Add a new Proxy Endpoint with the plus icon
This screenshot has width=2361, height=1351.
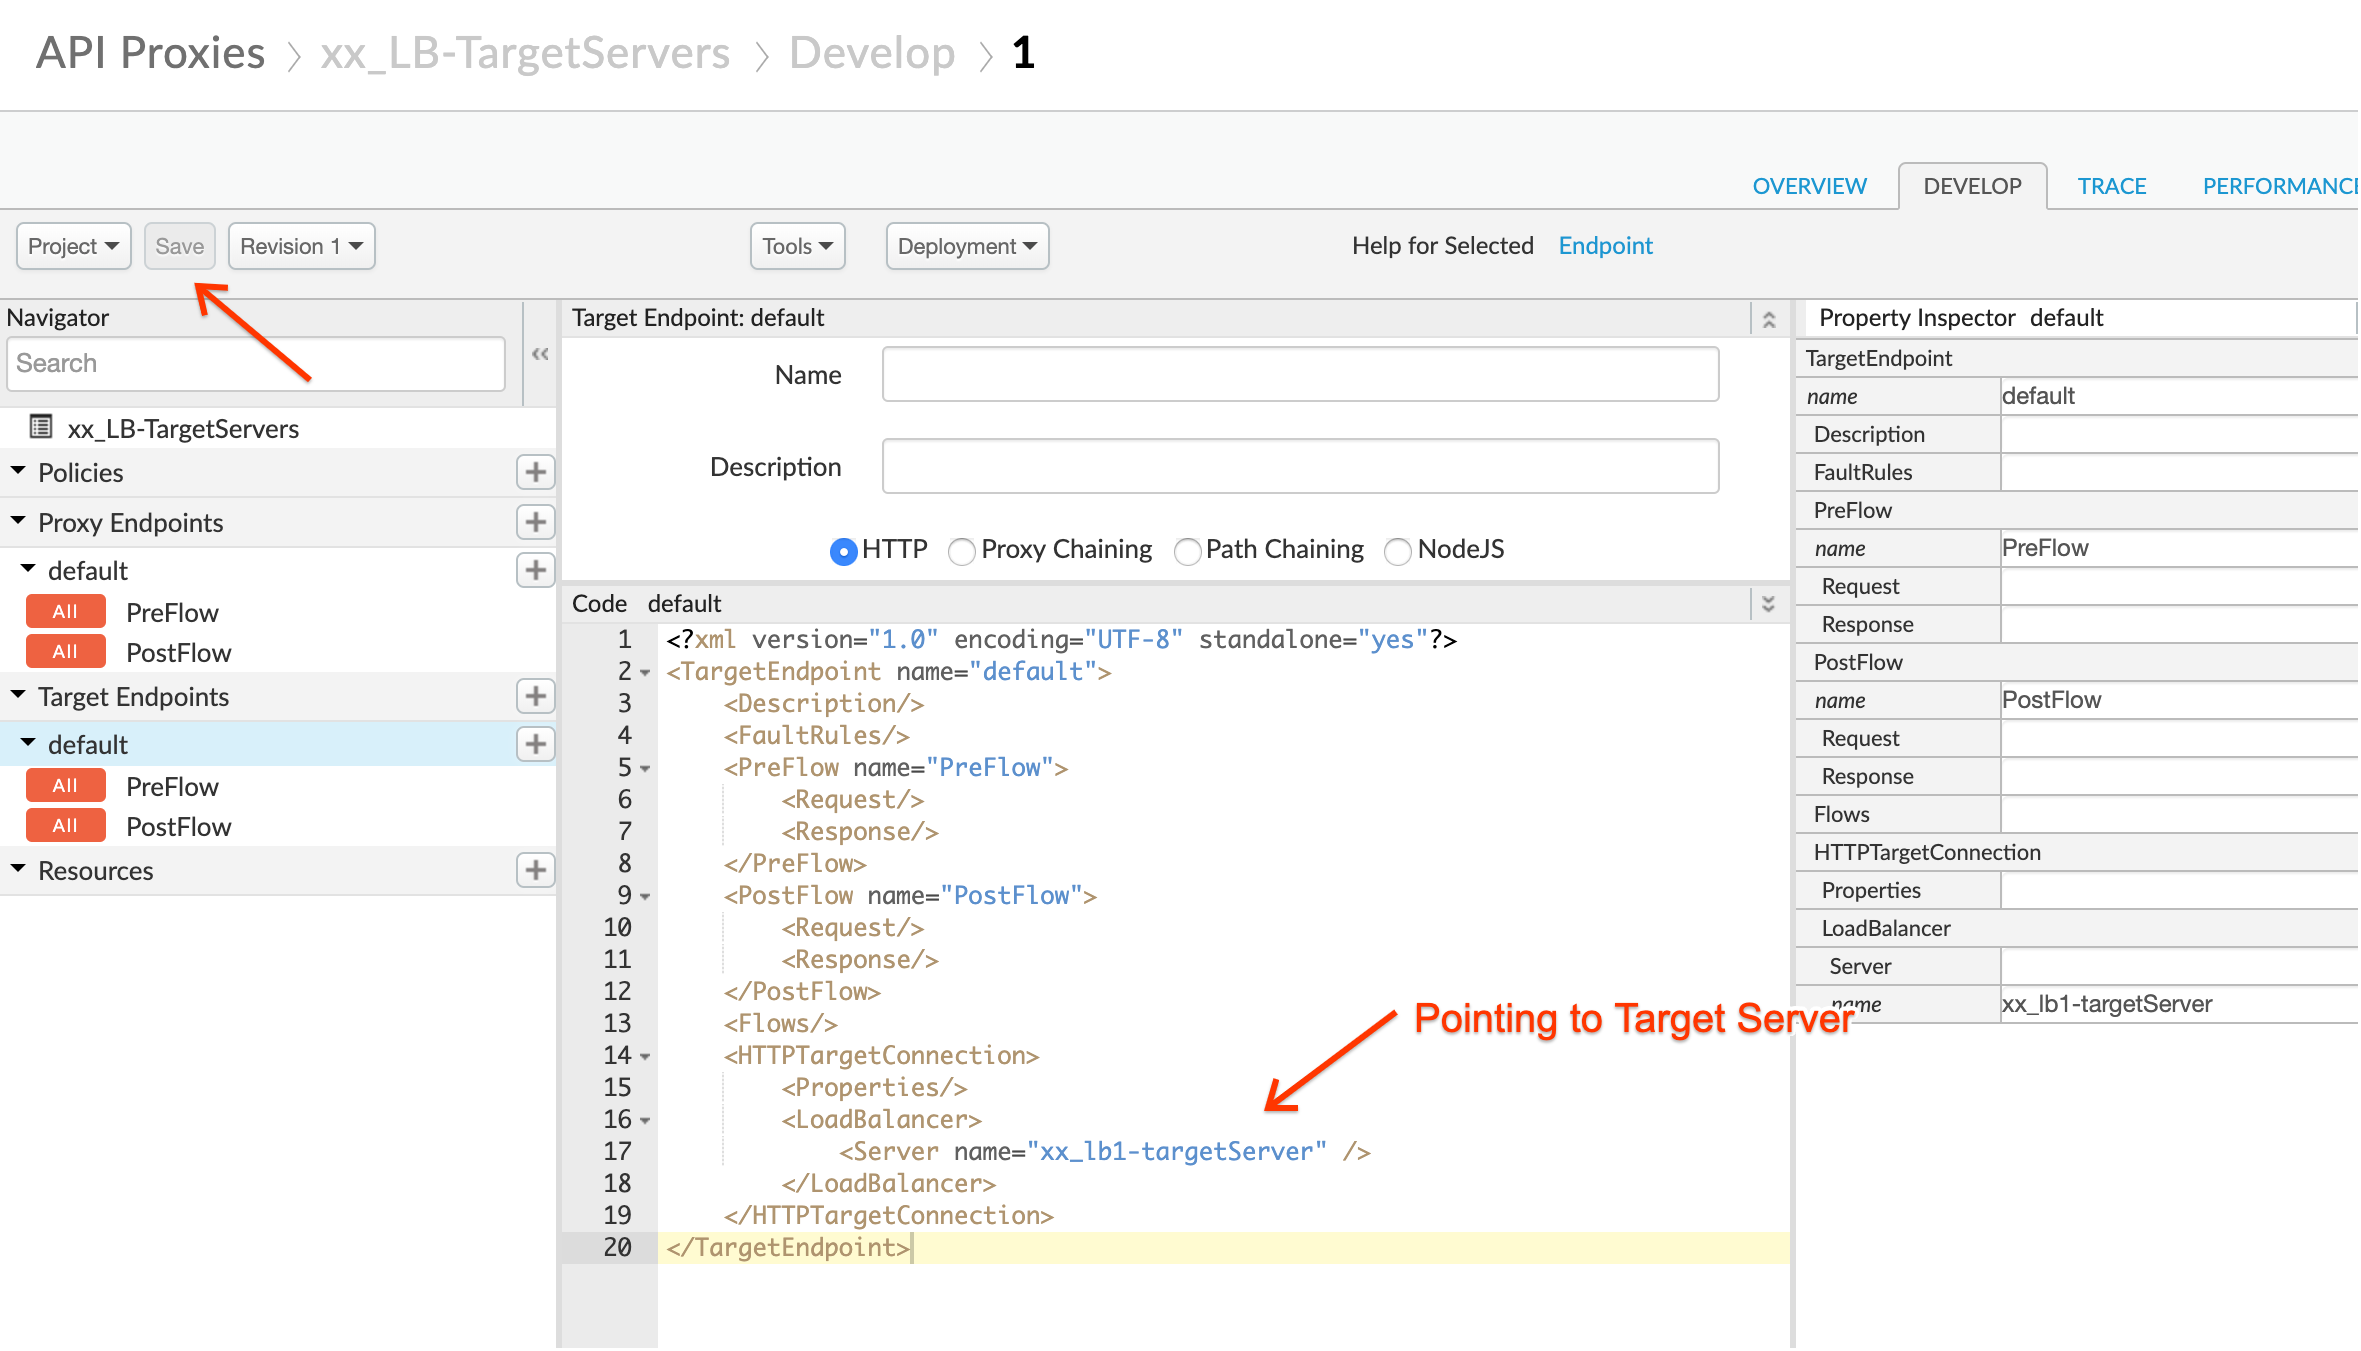[535, 522]
